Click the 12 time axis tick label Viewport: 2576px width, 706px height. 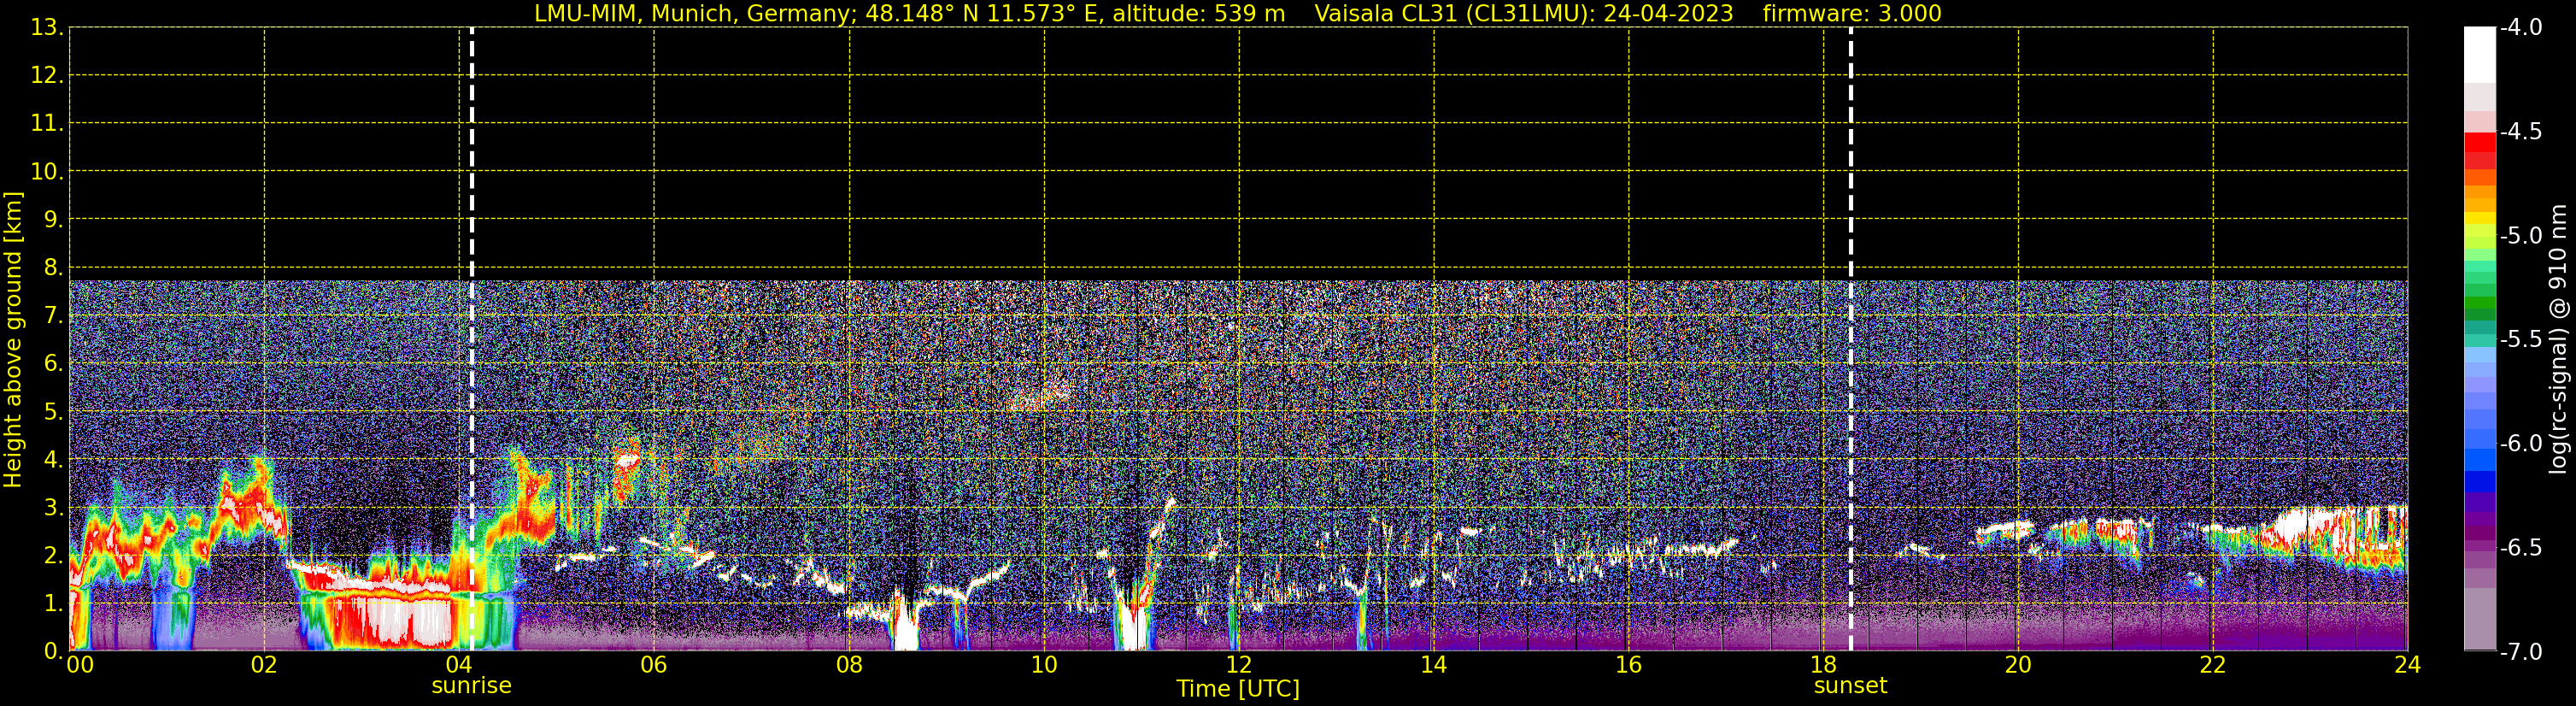pyautogui.click(x=1239, y=664)
